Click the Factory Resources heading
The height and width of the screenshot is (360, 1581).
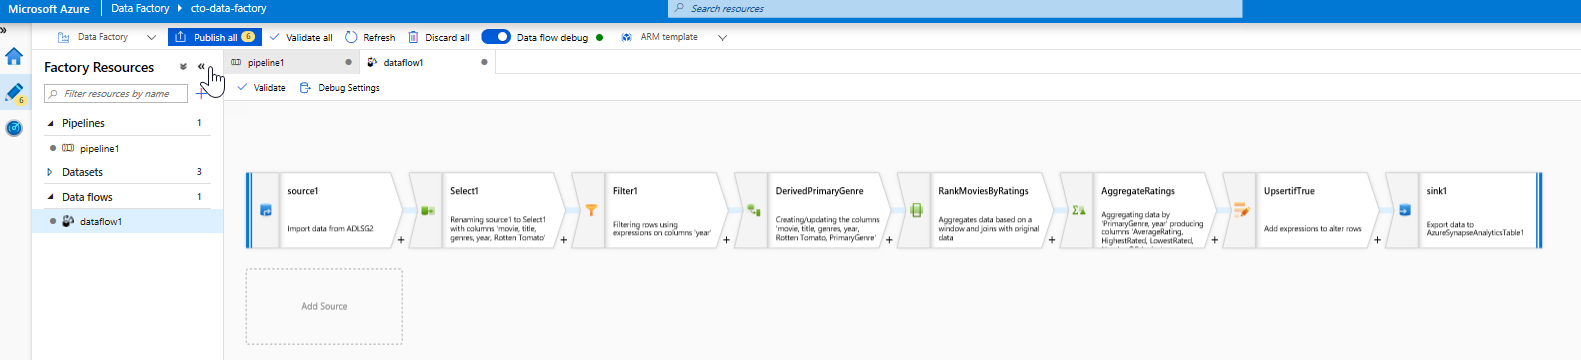[99, 67]
